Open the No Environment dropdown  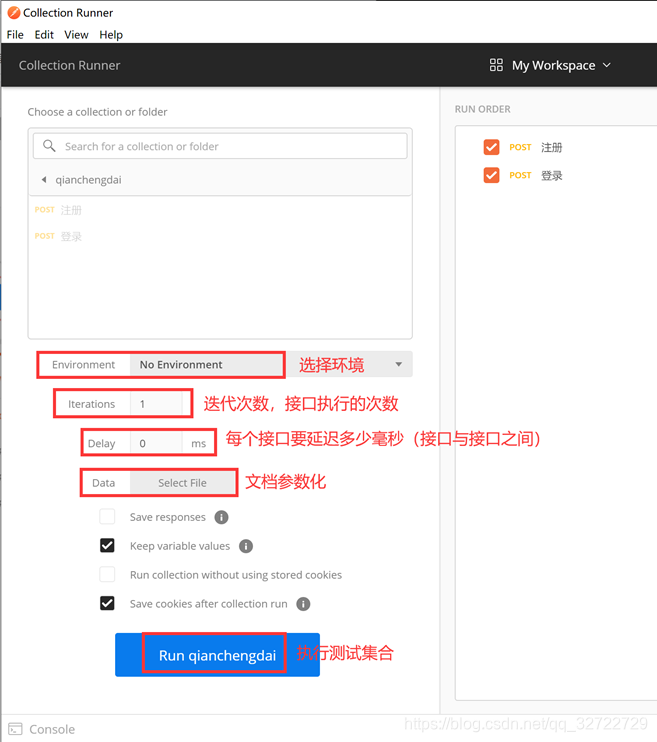coord(271,364)
